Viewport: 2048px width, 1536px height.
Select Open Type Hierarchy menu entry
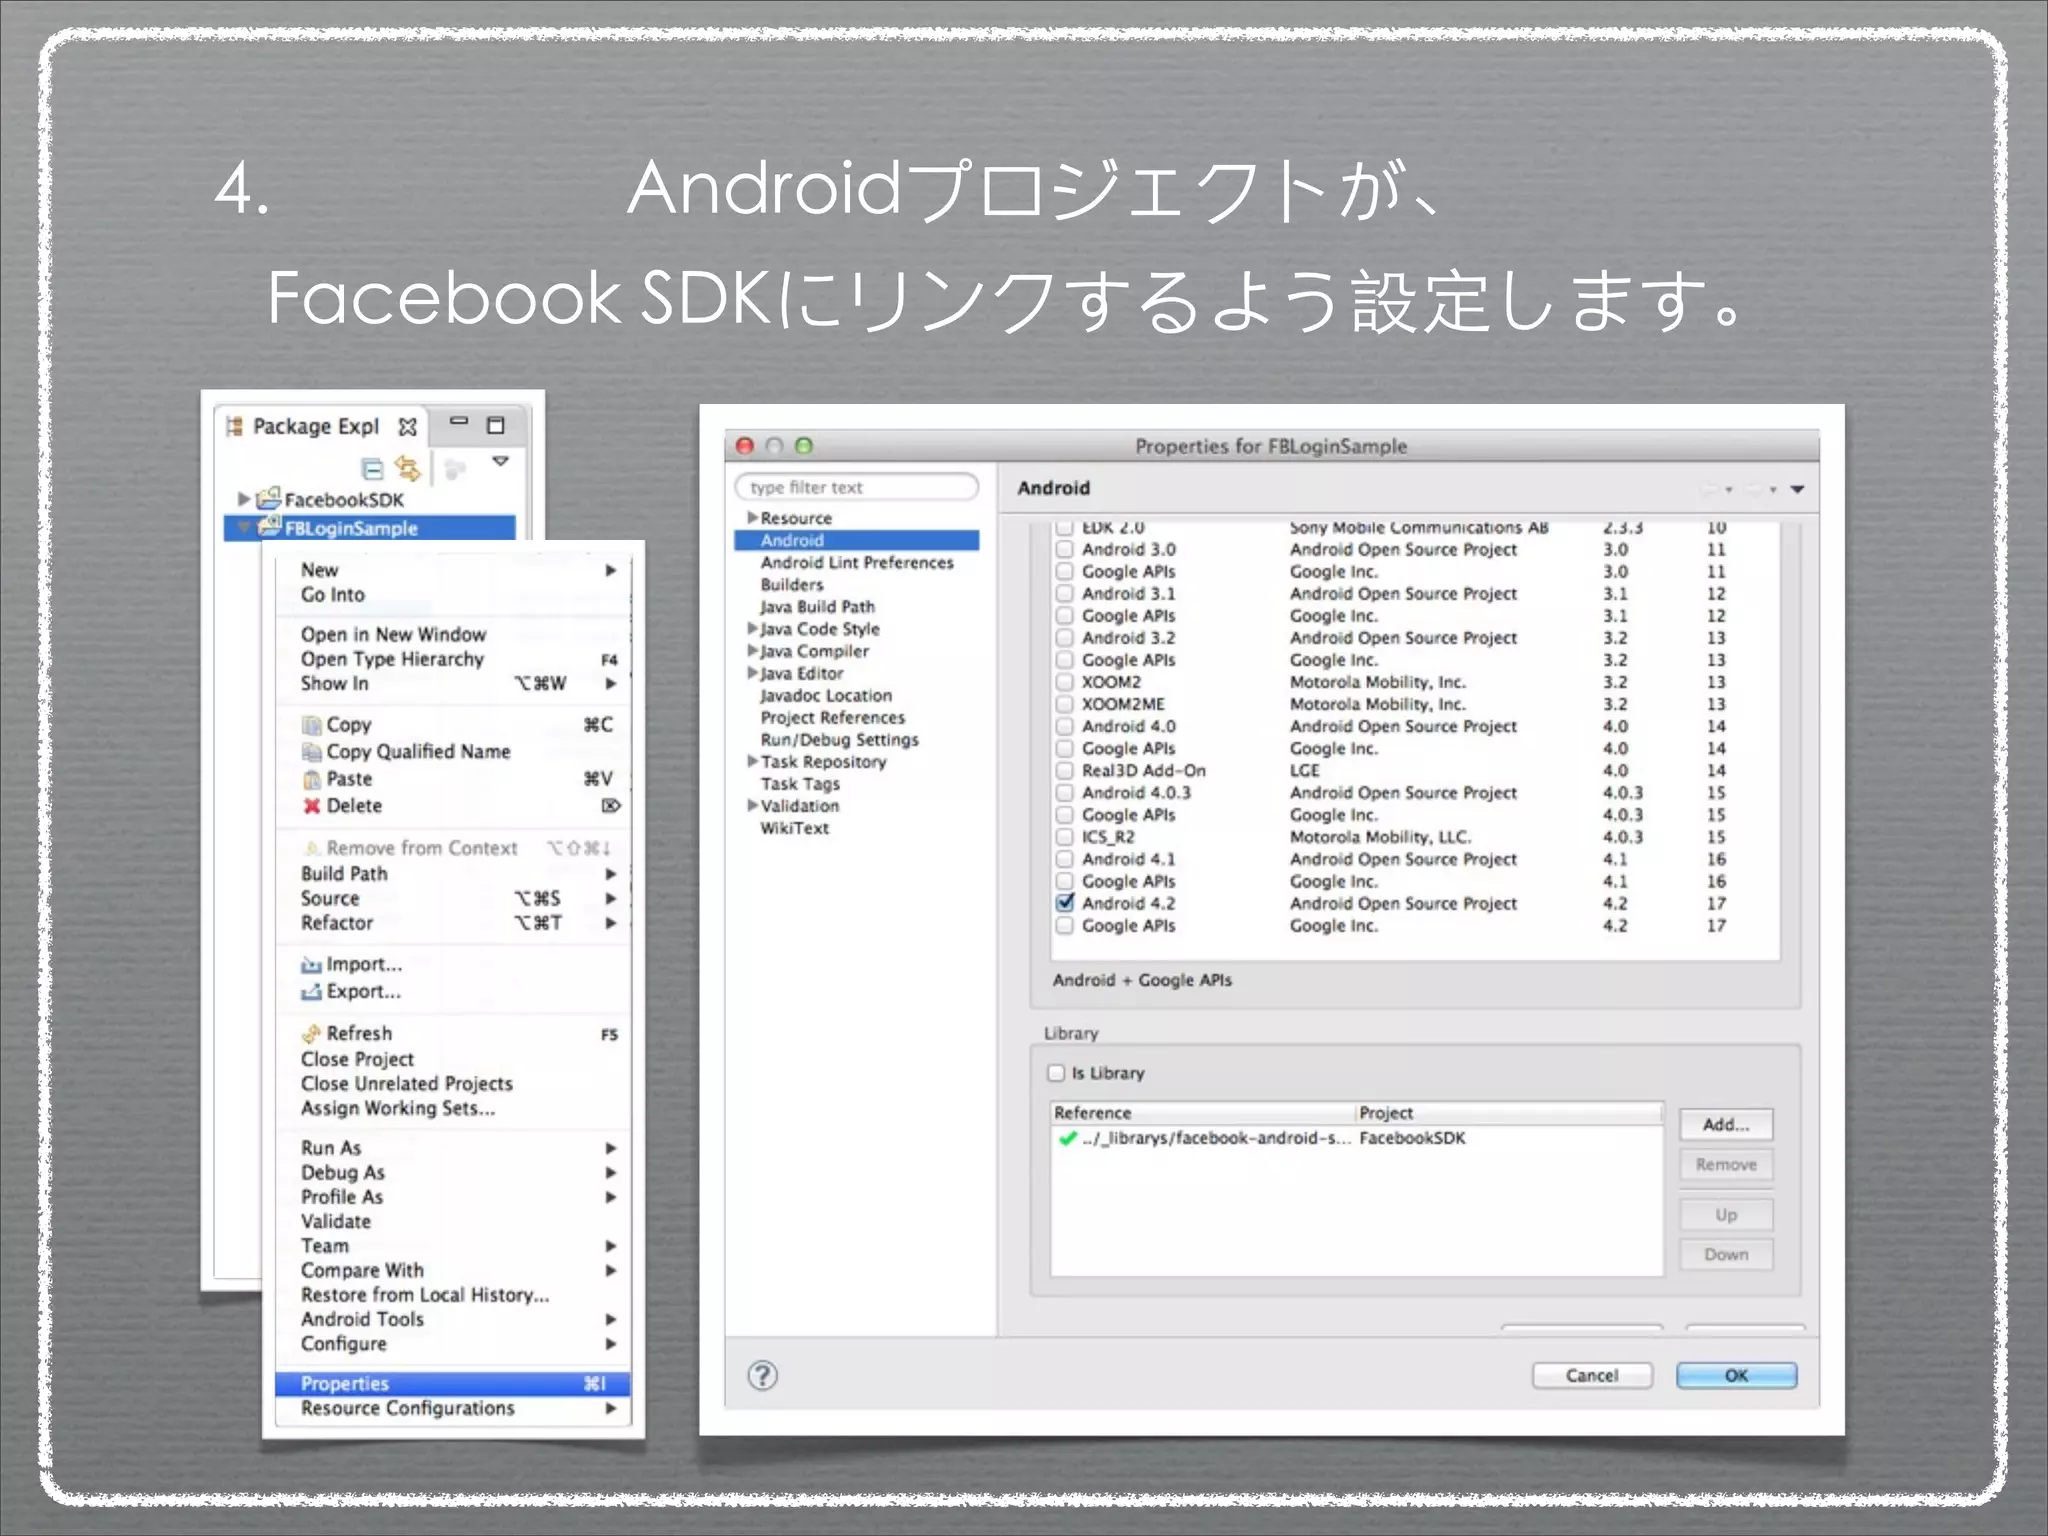[453, 659]
